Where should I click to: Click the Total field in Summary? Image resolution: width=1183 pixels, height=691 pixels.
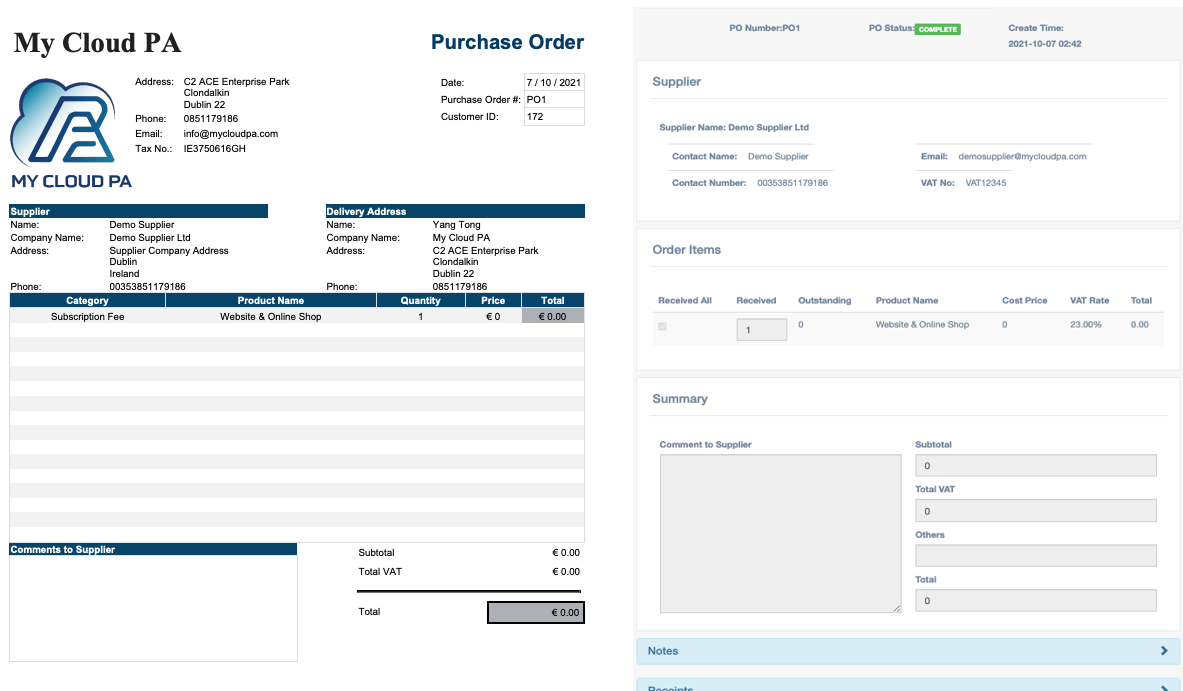point(1035,600)
